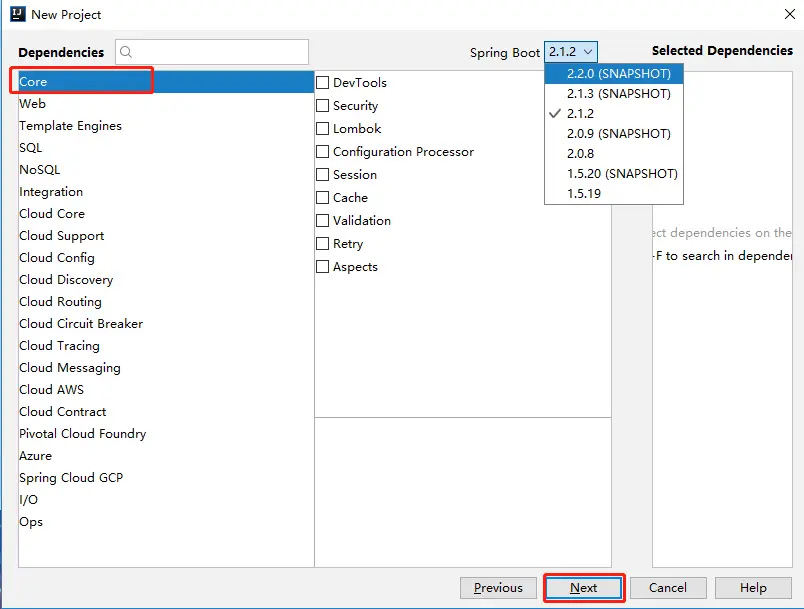Select the Cloud Contract category
This screenshot has width=804, height=609.
tap(166, 412)
